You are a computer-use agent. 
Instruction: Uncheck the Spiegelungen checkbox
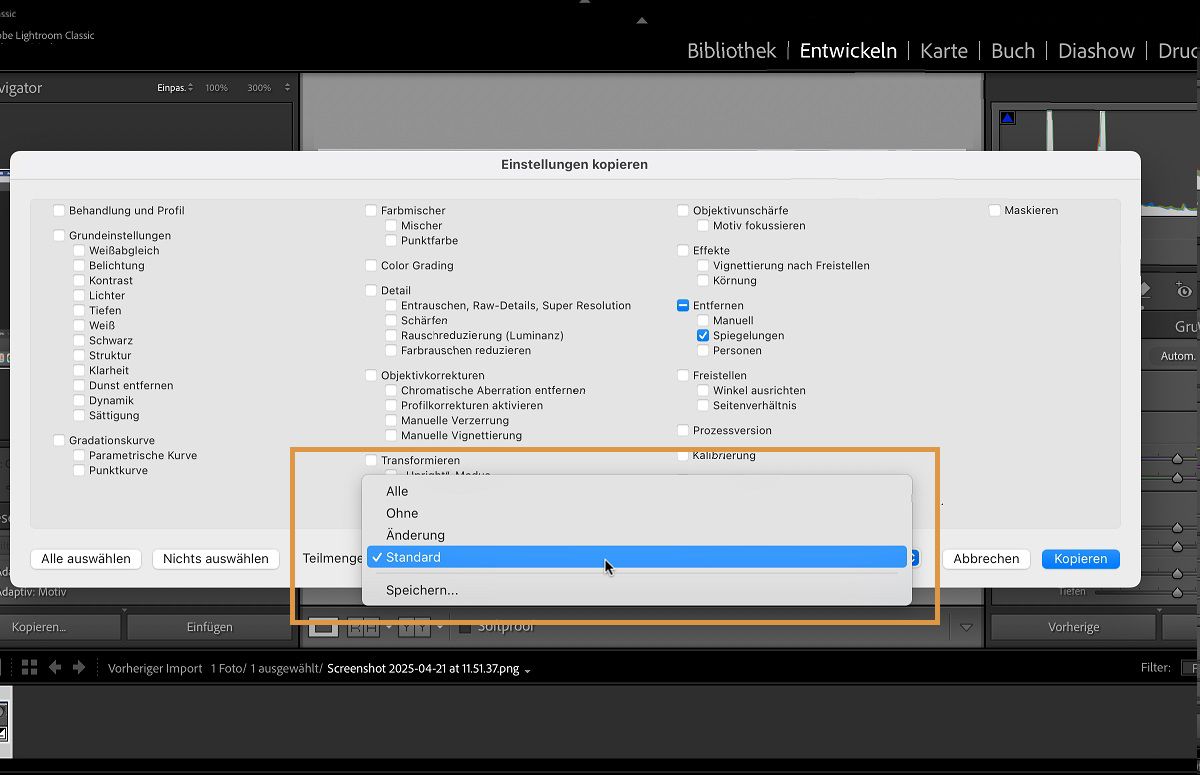703,335
